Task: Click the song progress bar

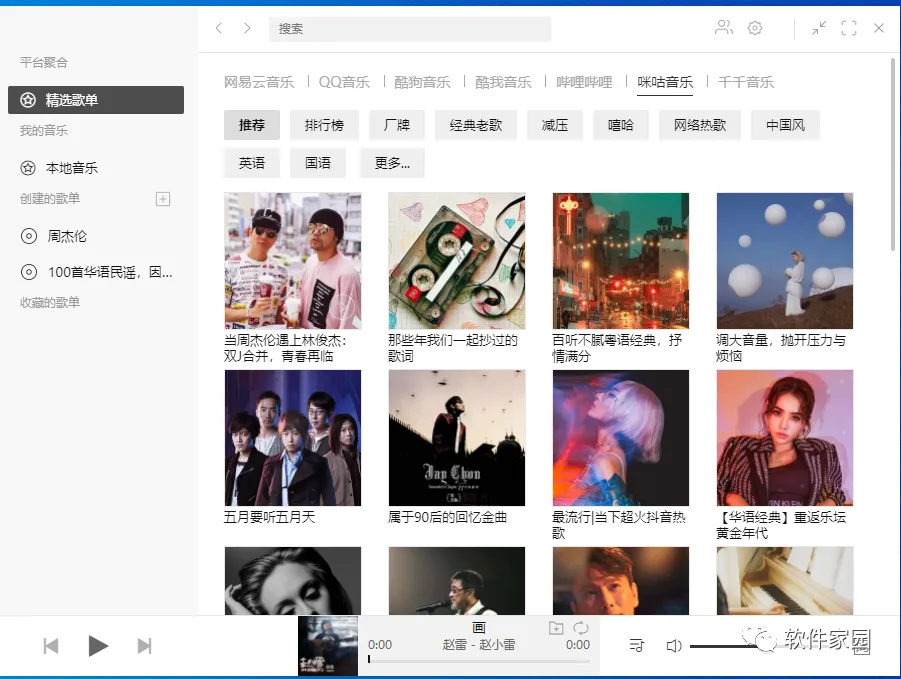Action: 479,661
